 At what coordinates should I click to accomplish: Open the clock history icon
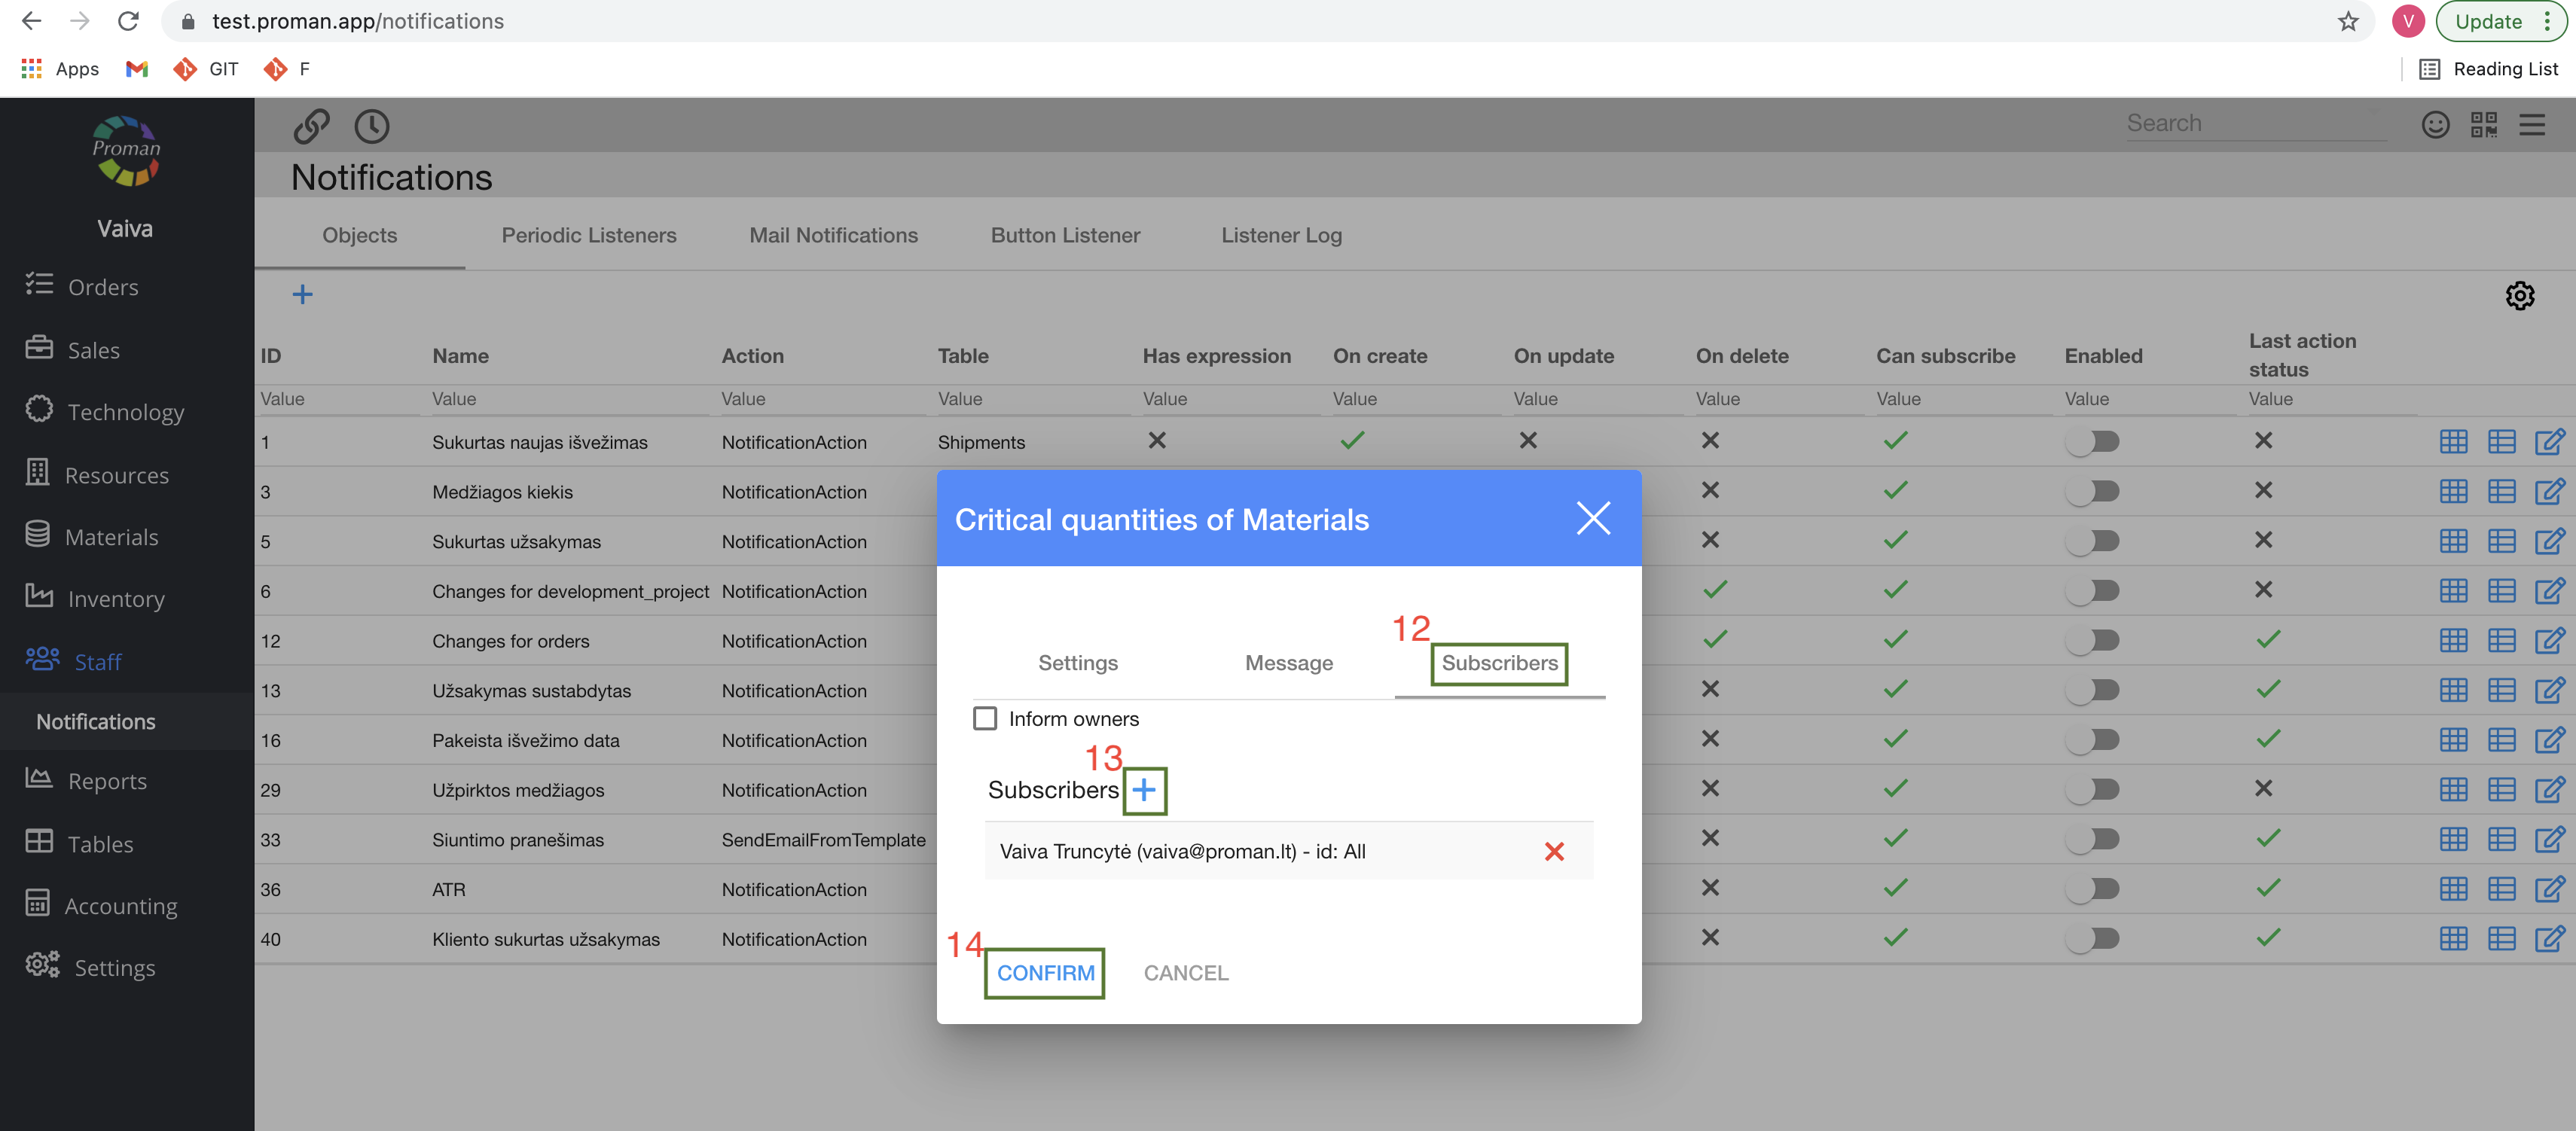click(372, 126)
